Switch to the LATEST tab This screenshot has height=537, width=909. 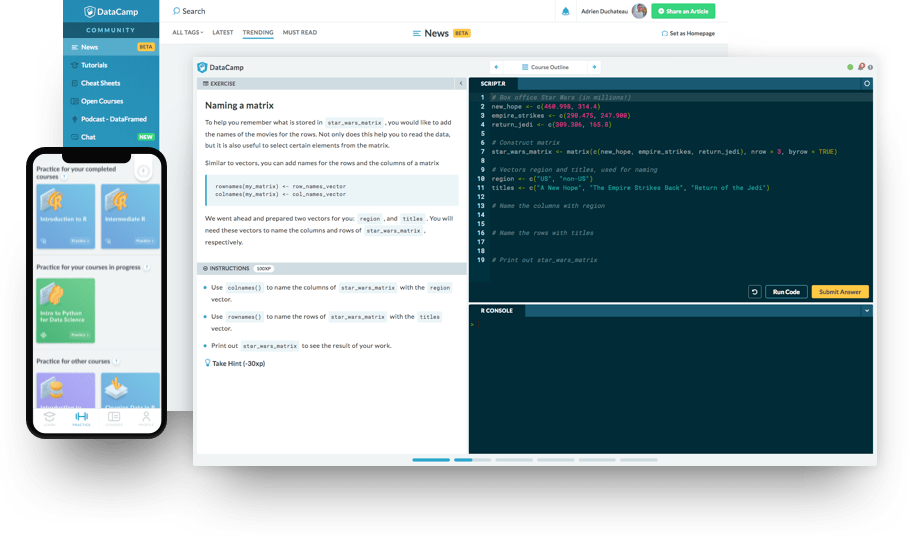[223, 32]
